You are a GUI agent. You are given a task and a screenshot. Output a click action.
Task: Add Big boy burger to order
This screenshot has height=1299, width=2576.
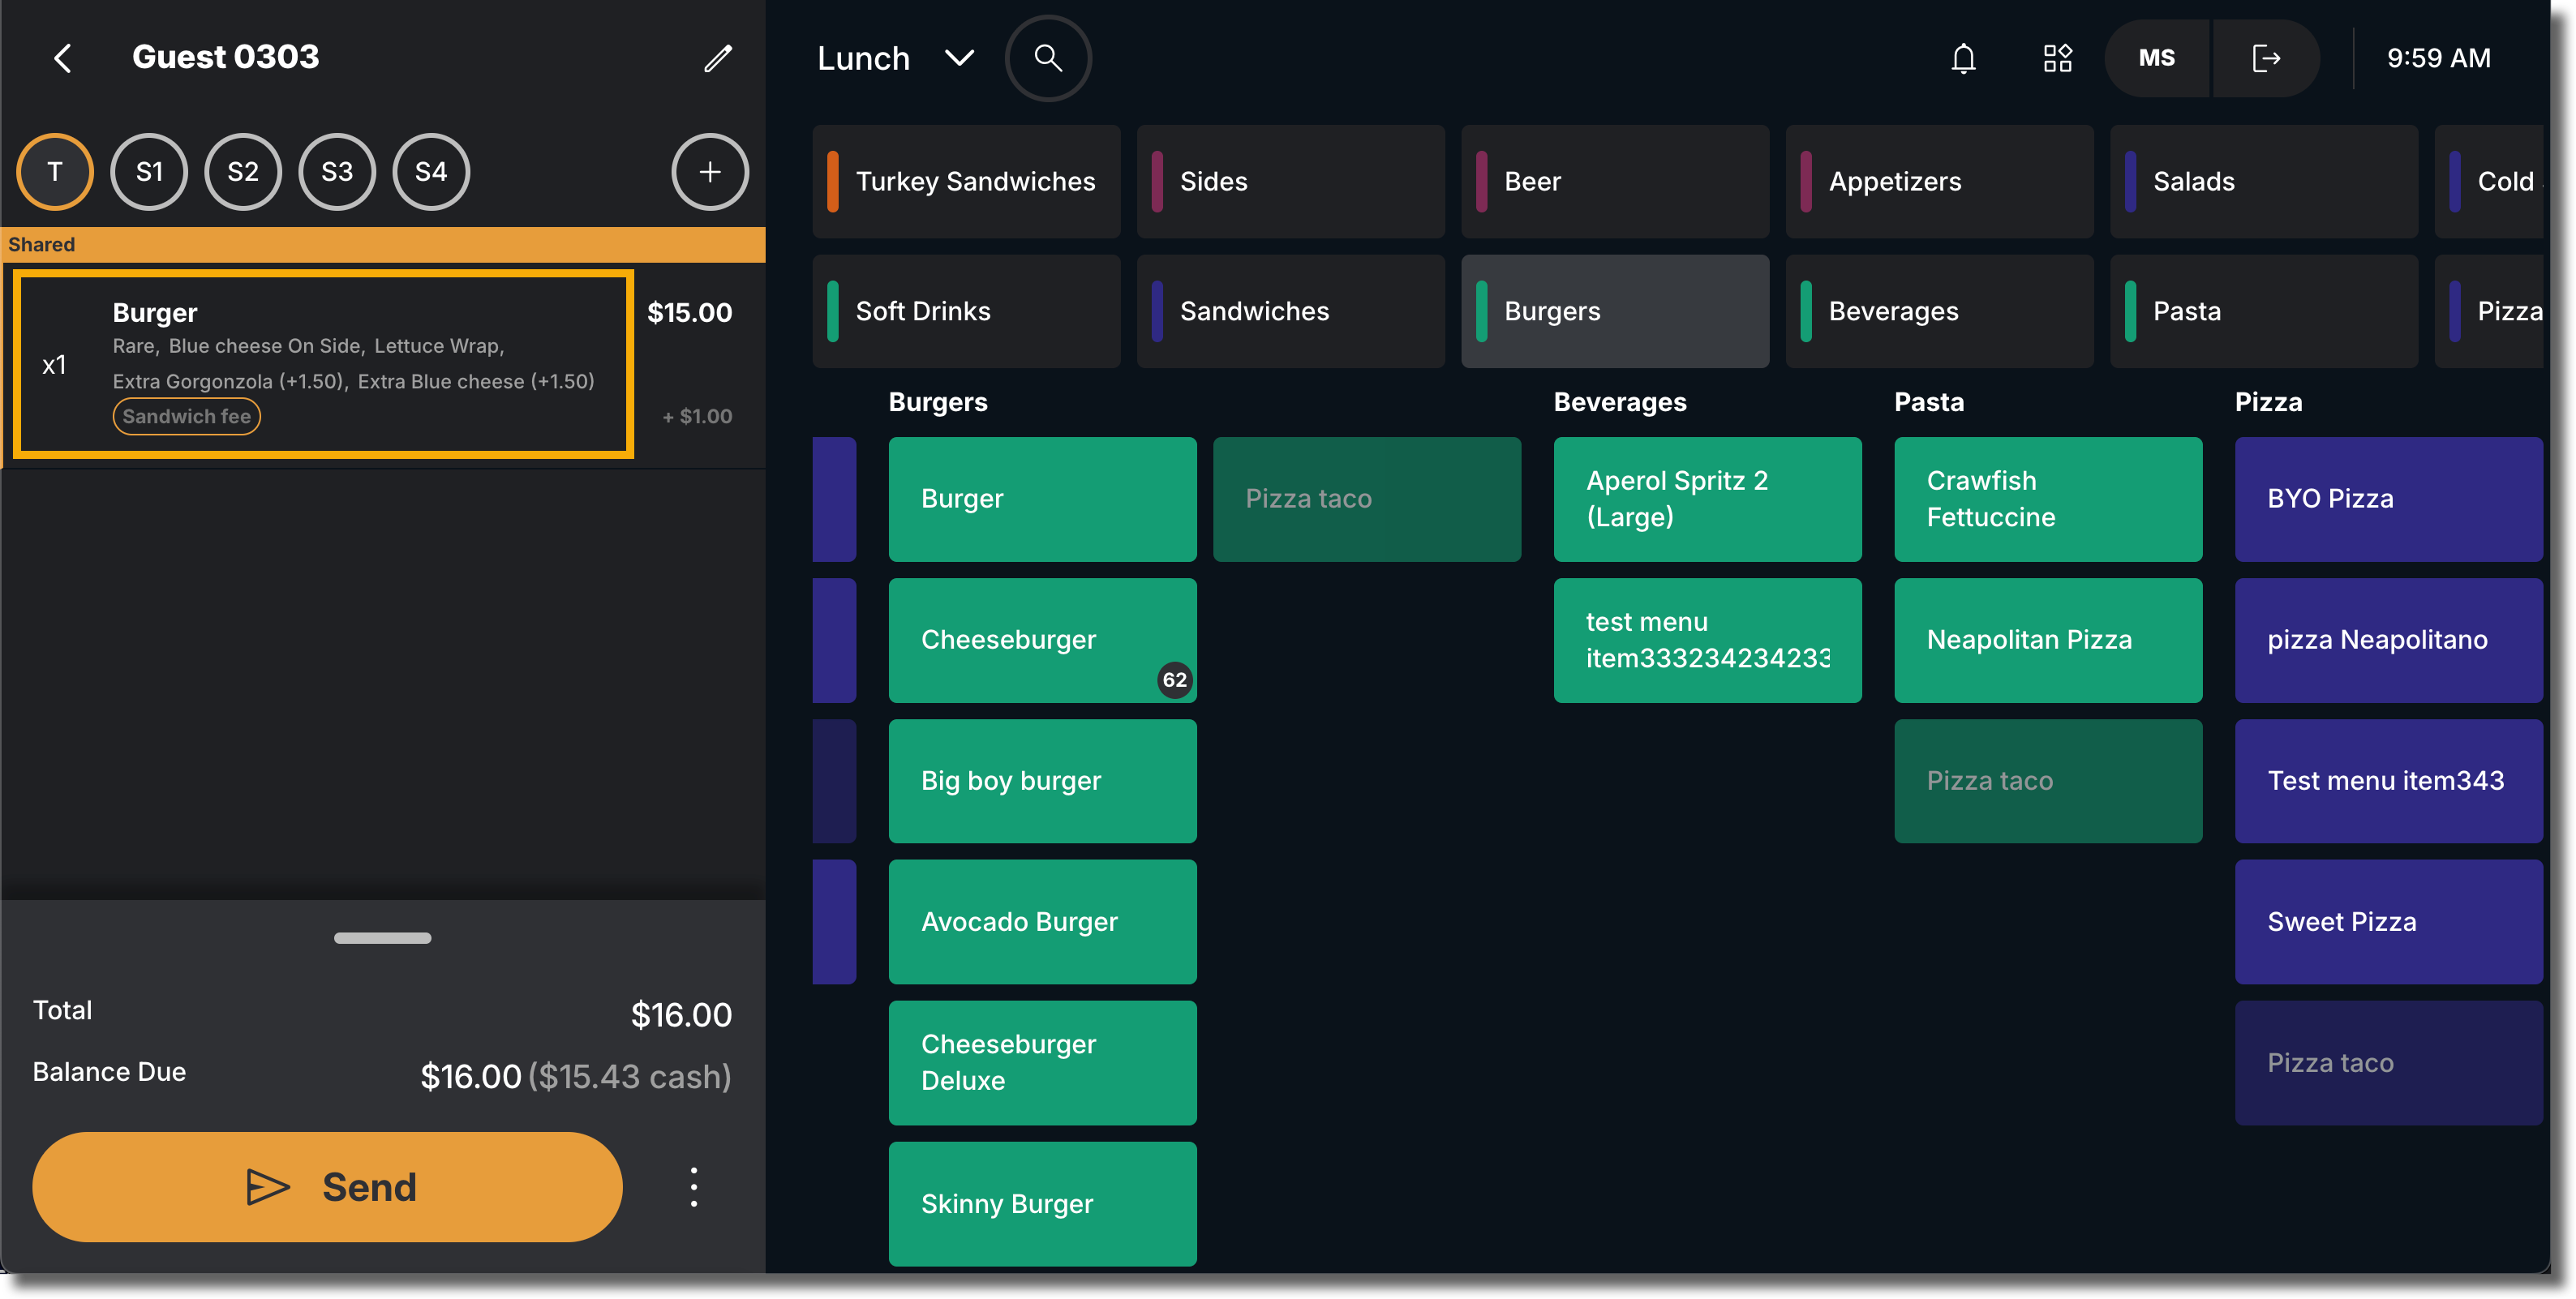point(1042,781)
